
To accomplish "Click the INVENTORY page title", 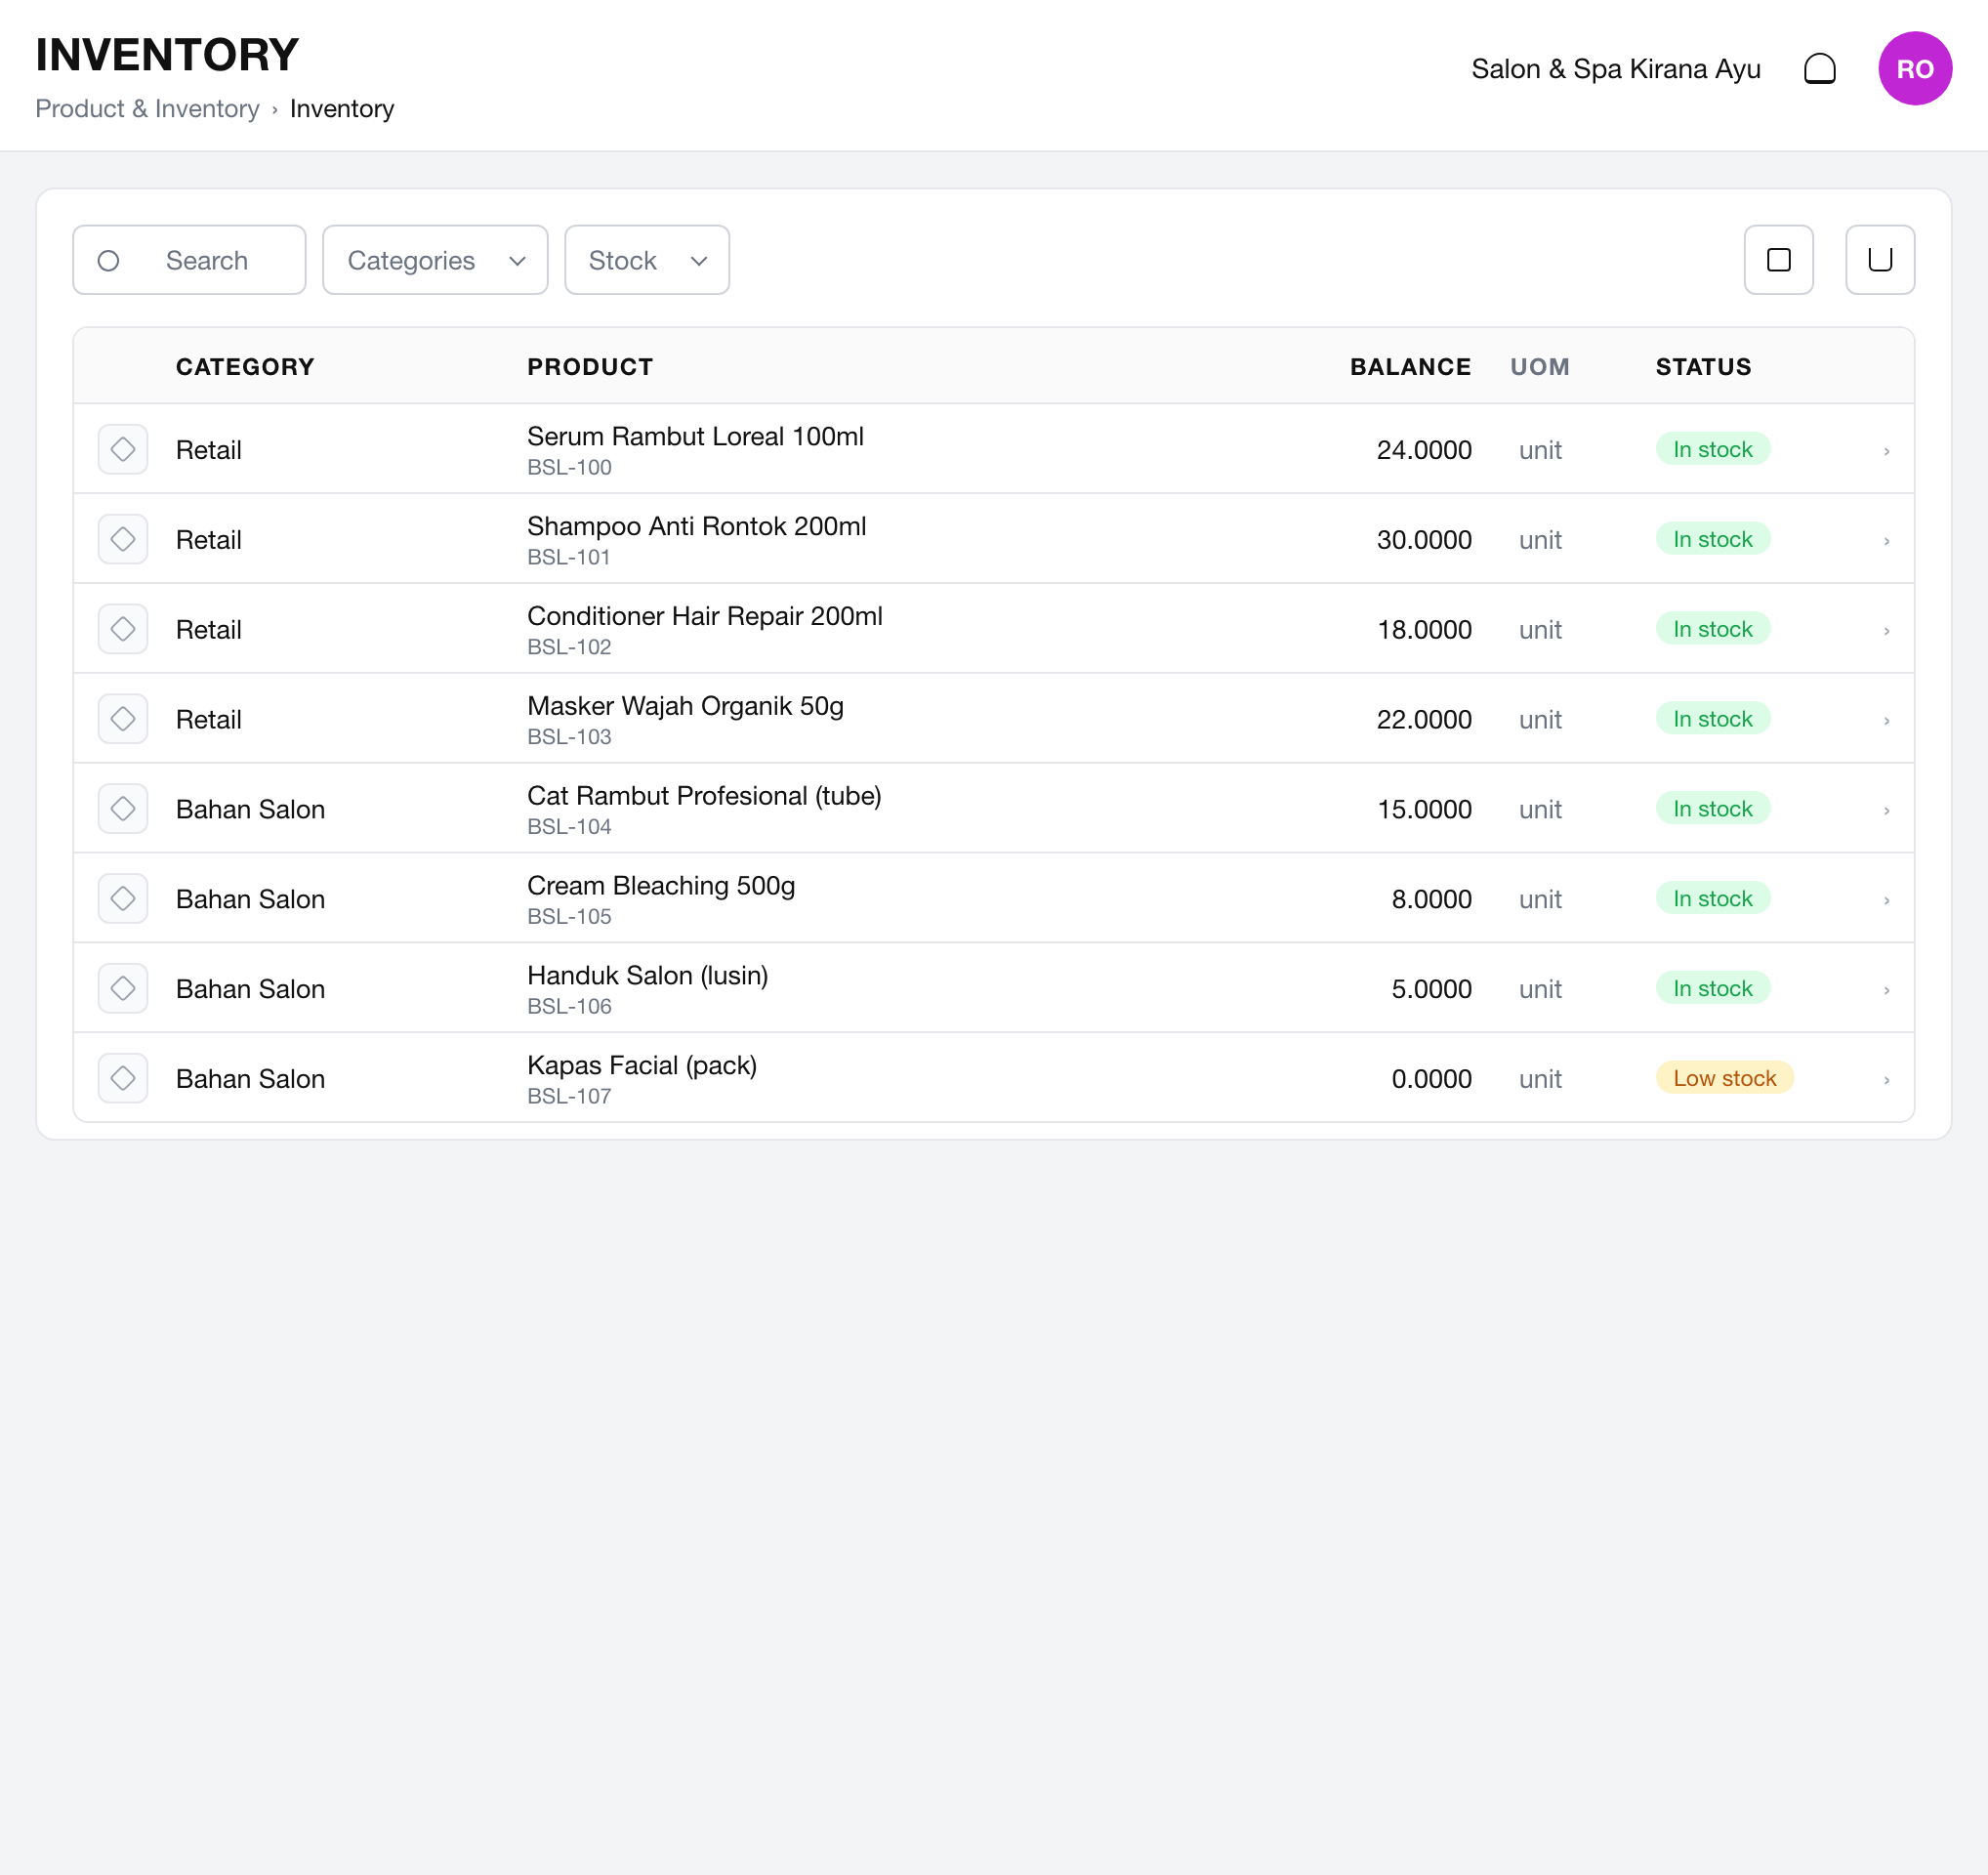I will 167,55.
